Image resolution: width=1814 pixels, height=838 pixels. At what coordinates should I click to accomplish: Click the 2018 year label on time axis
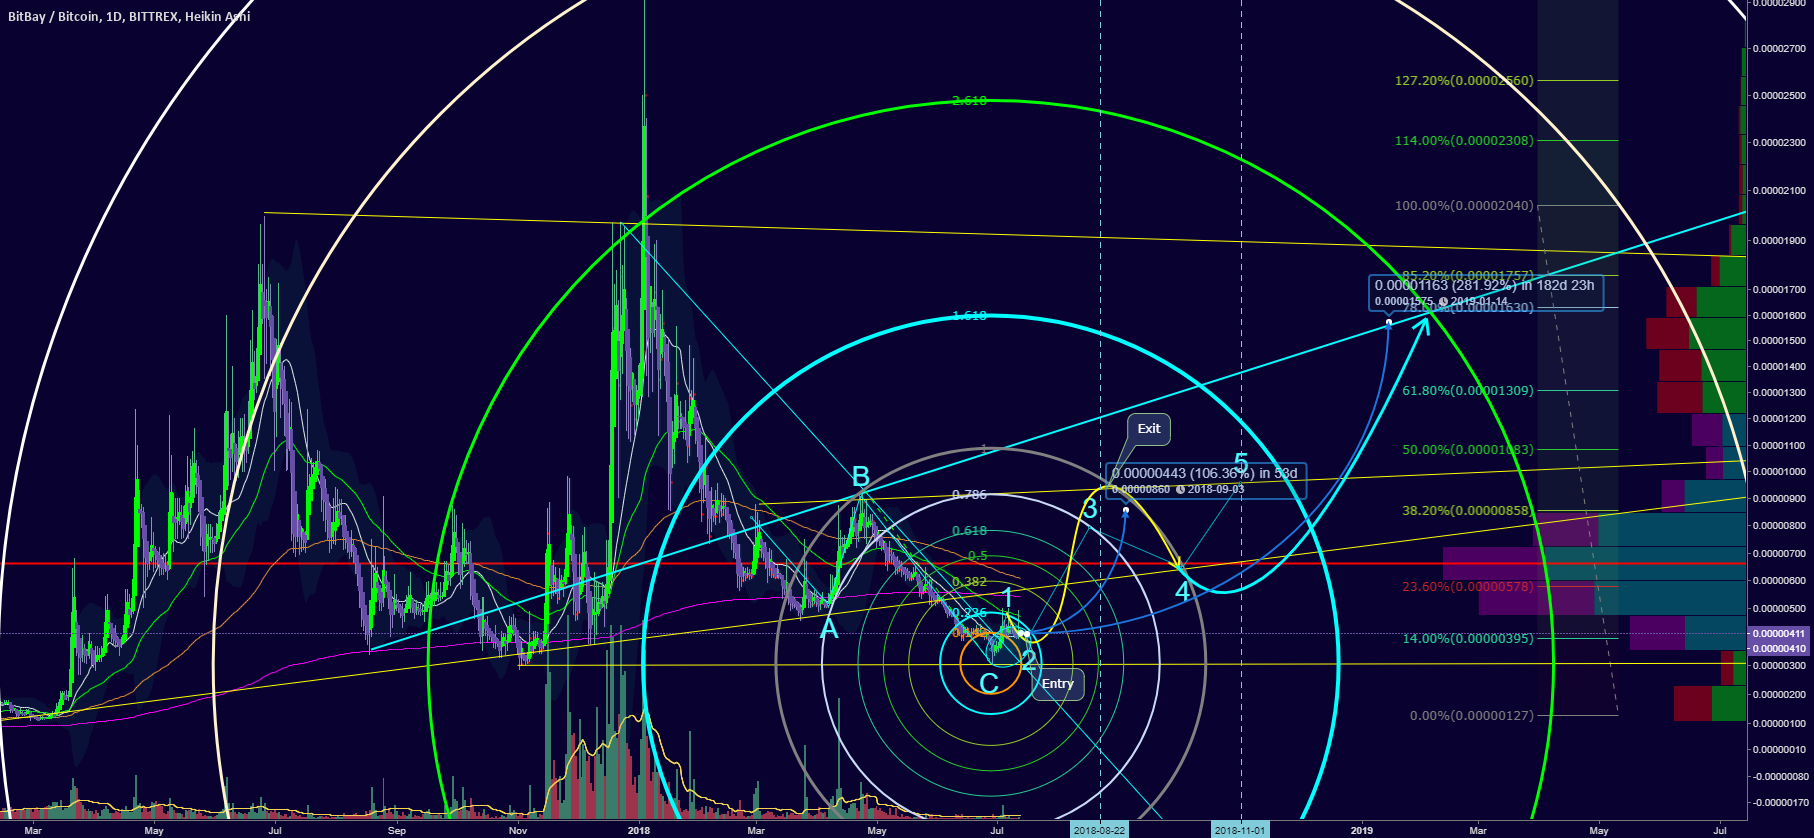[x=639, y=830]
